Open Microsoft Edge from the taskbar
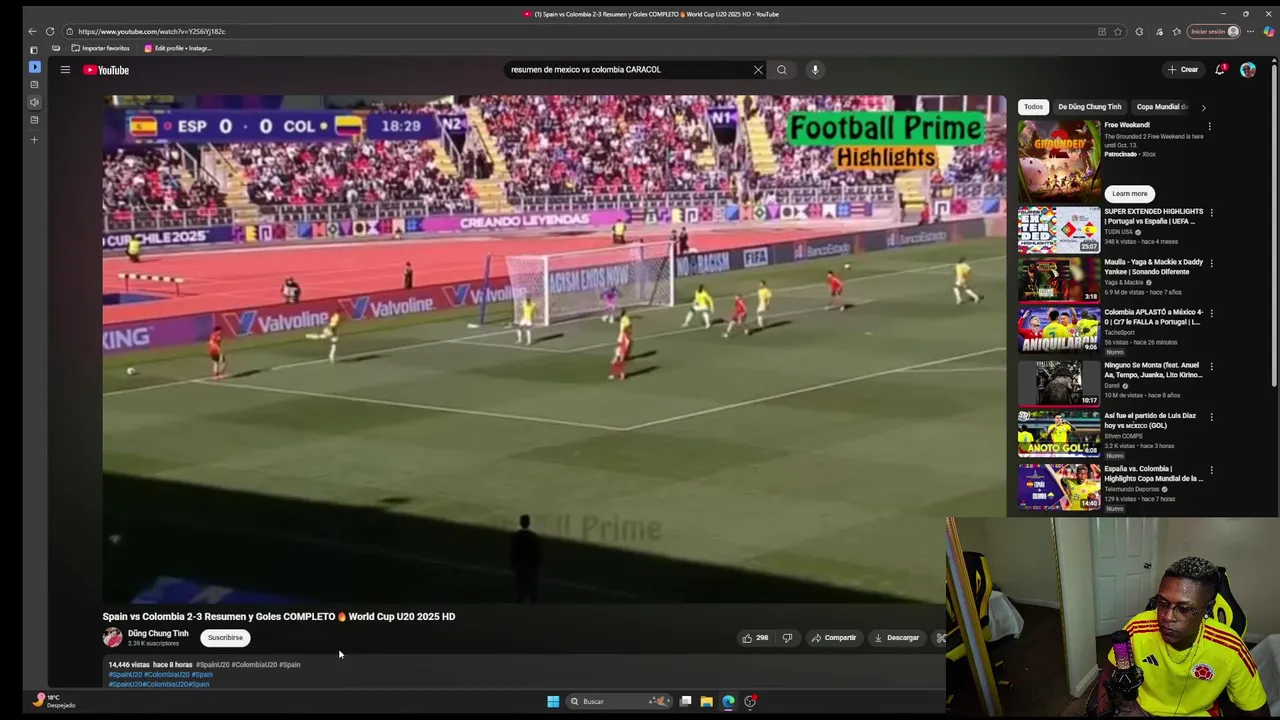 coord(728,702)
